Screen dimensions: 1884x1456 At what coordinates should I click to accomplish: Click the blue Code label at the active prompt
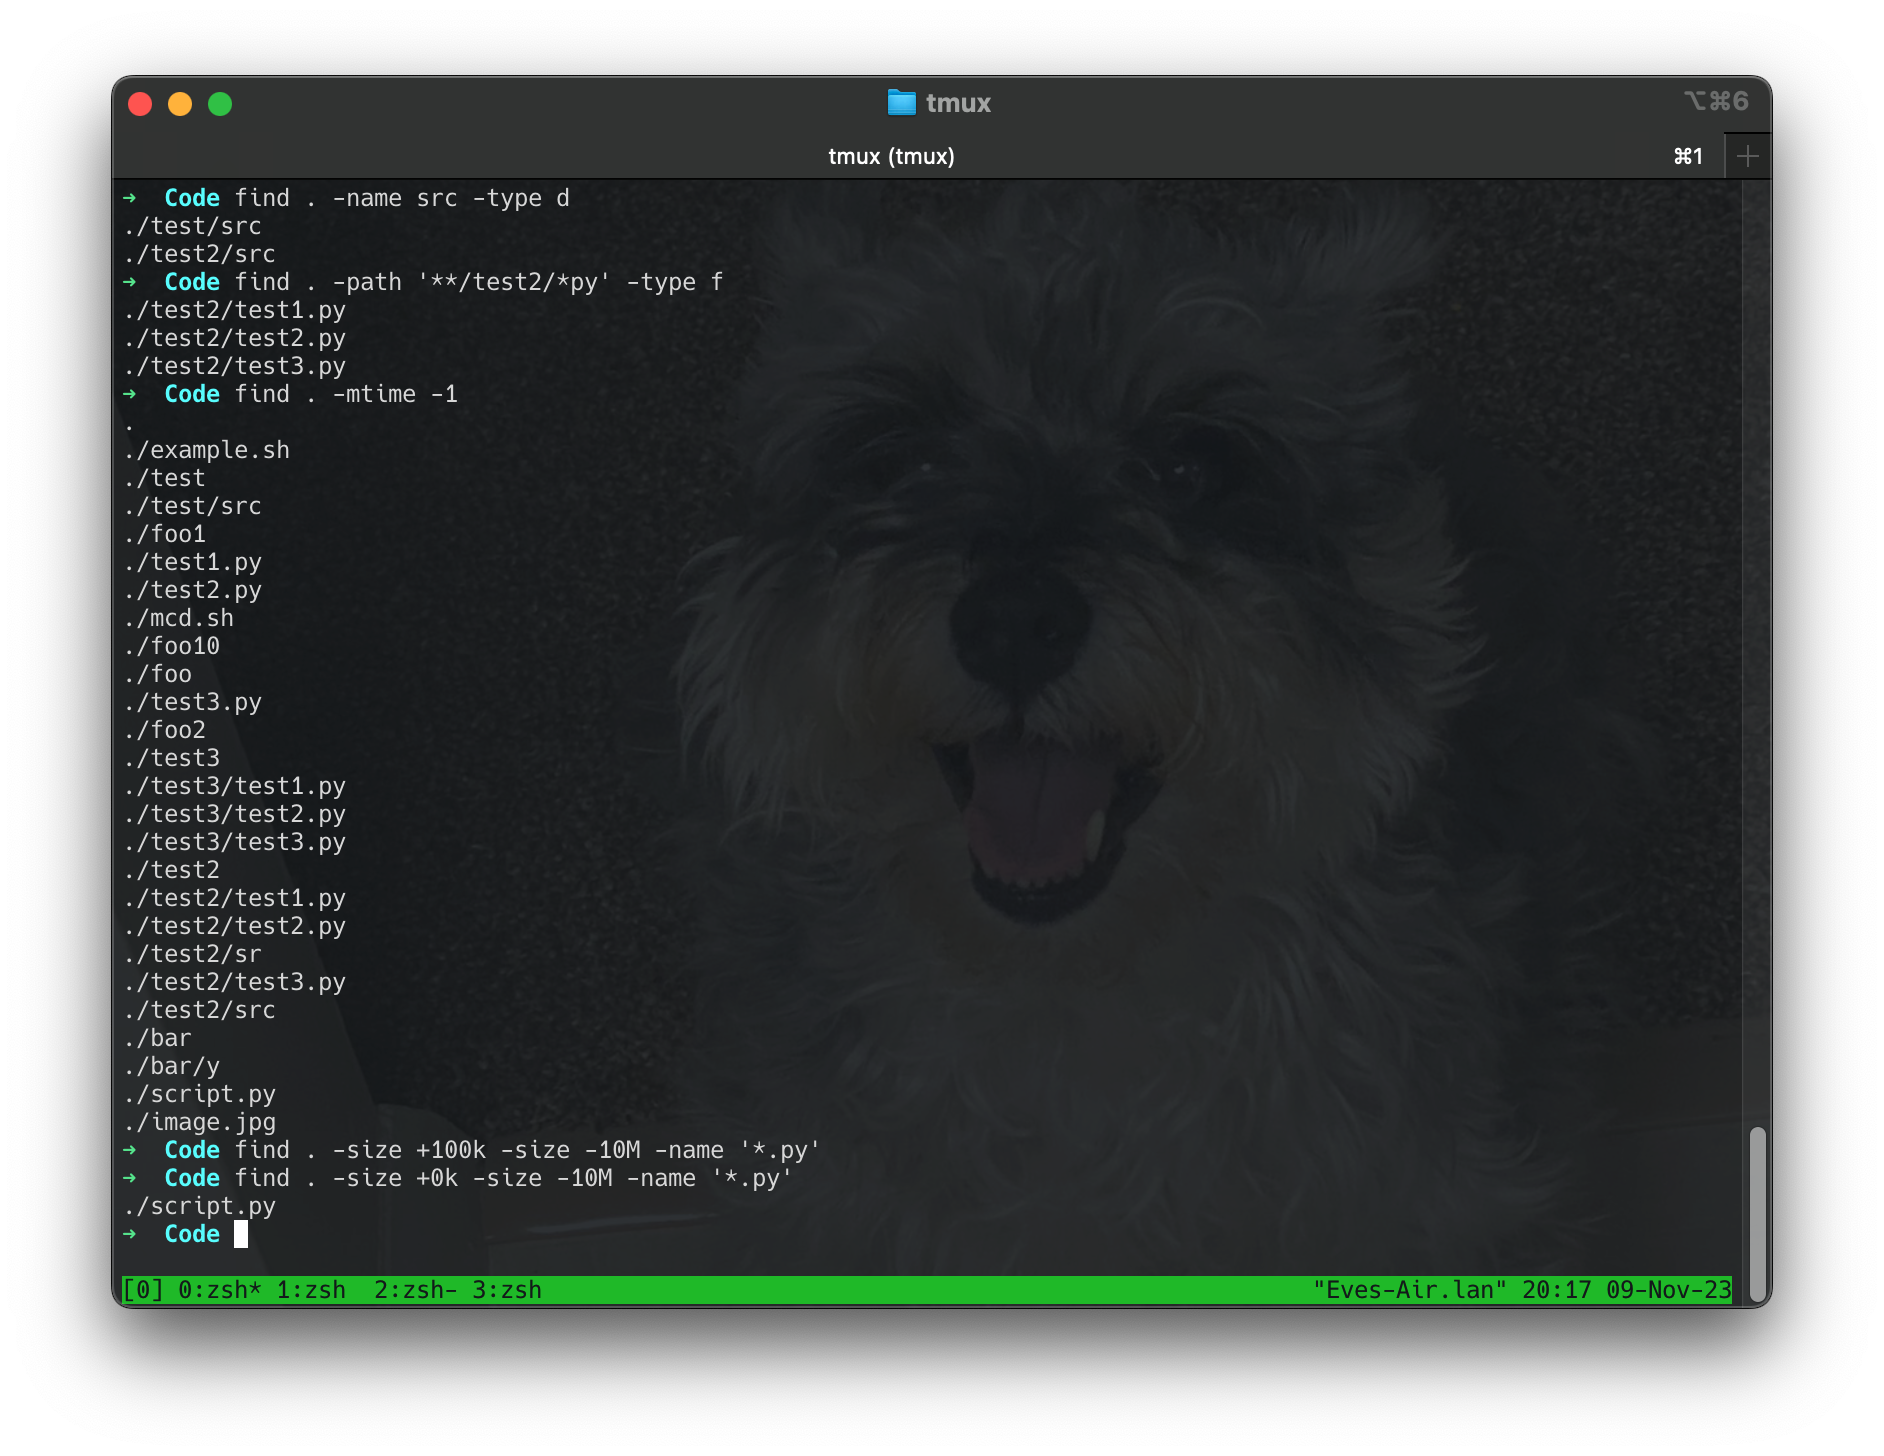tap(192, 1234)
